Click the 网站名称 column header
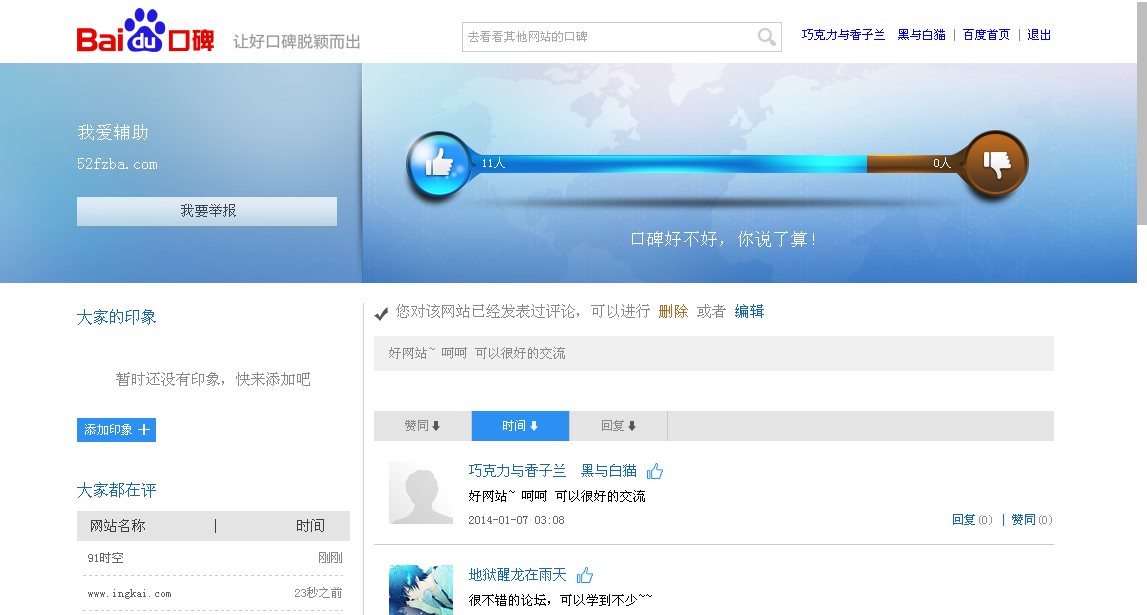The width and height of the screenshot is (1147, 615). click(x=117, y=526)
